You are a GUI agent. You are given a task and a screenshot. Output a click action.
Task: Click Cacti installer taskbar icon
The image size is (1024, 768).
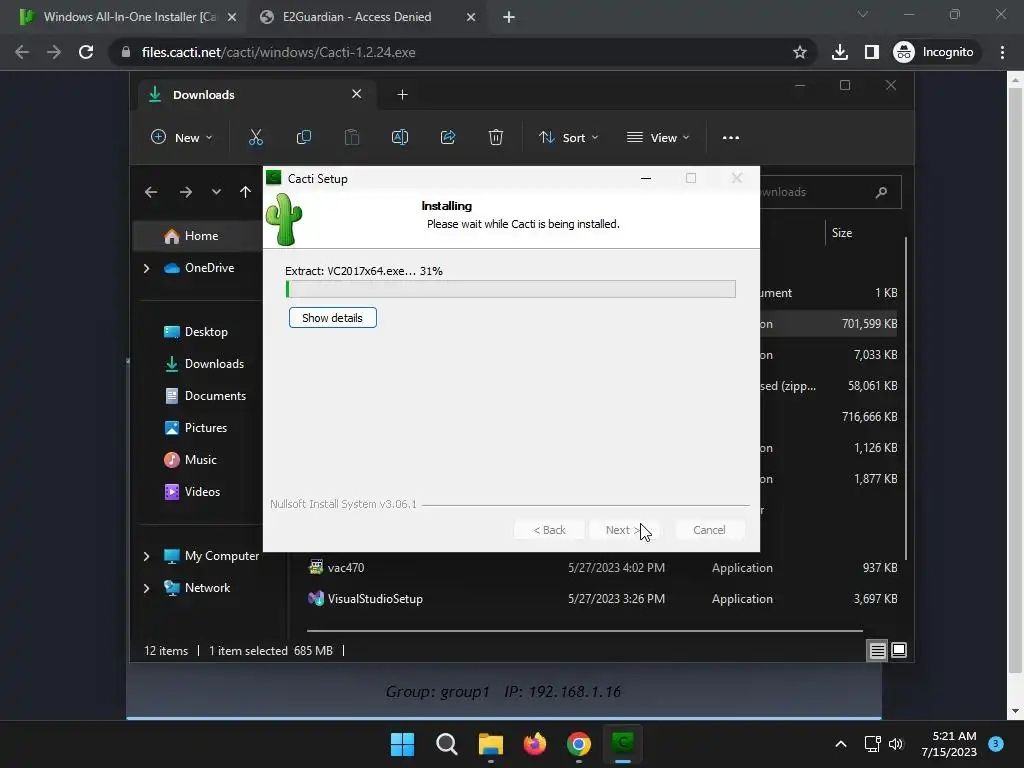coord(623,744)
